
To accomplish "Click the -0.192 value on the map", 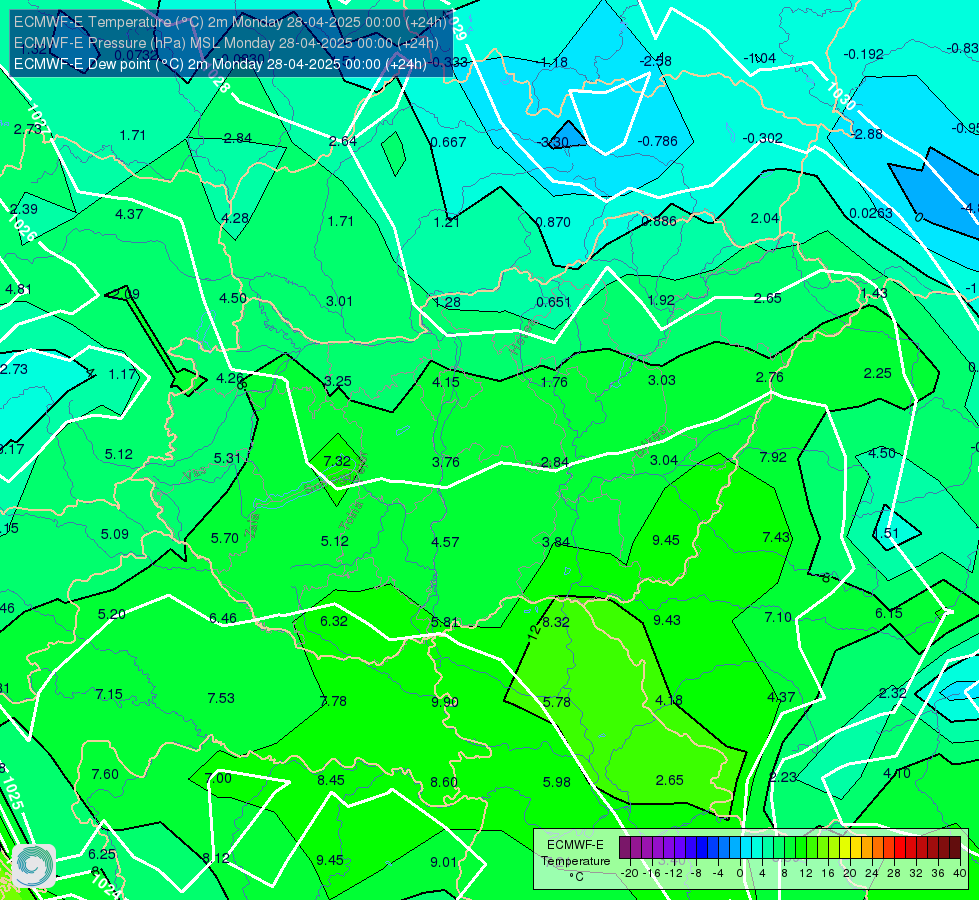I will (863, 55).
